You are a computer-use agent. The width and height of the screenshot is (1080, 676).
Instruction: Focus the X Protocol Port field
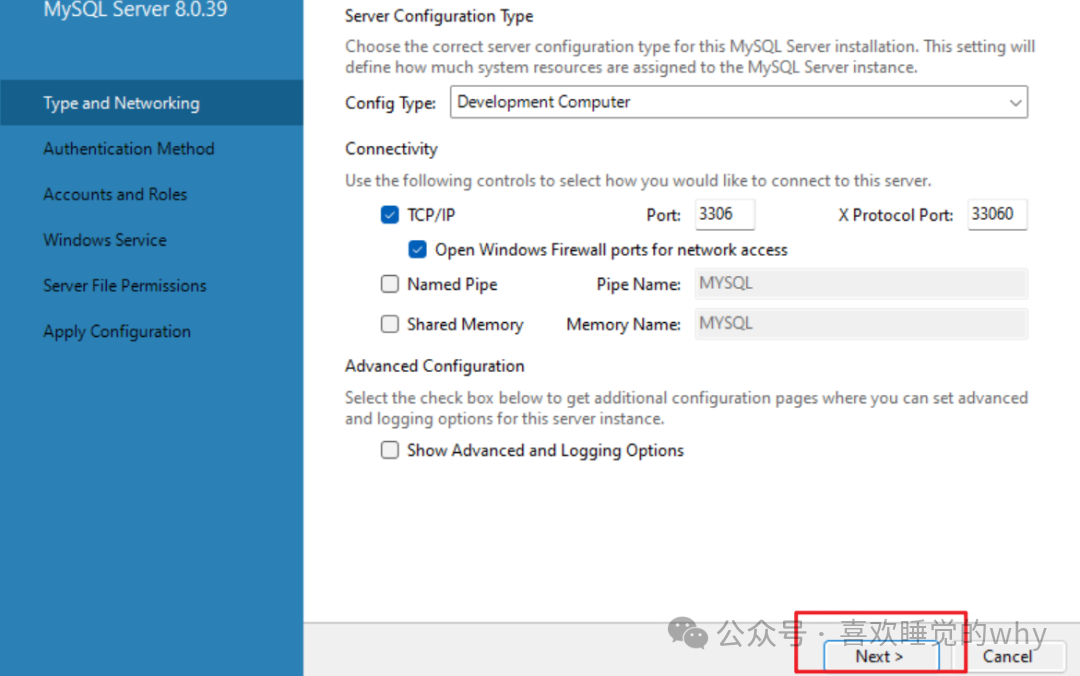pos(997,214)
